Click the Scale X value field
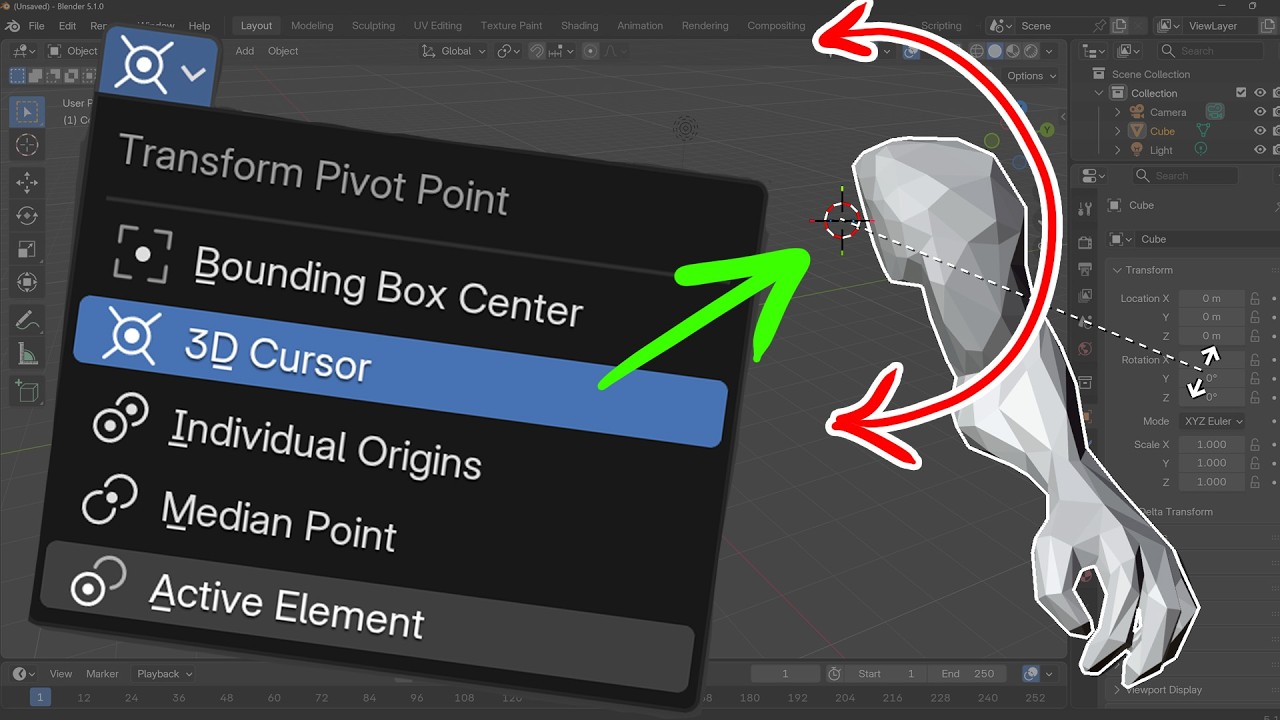 [1211, 444]
